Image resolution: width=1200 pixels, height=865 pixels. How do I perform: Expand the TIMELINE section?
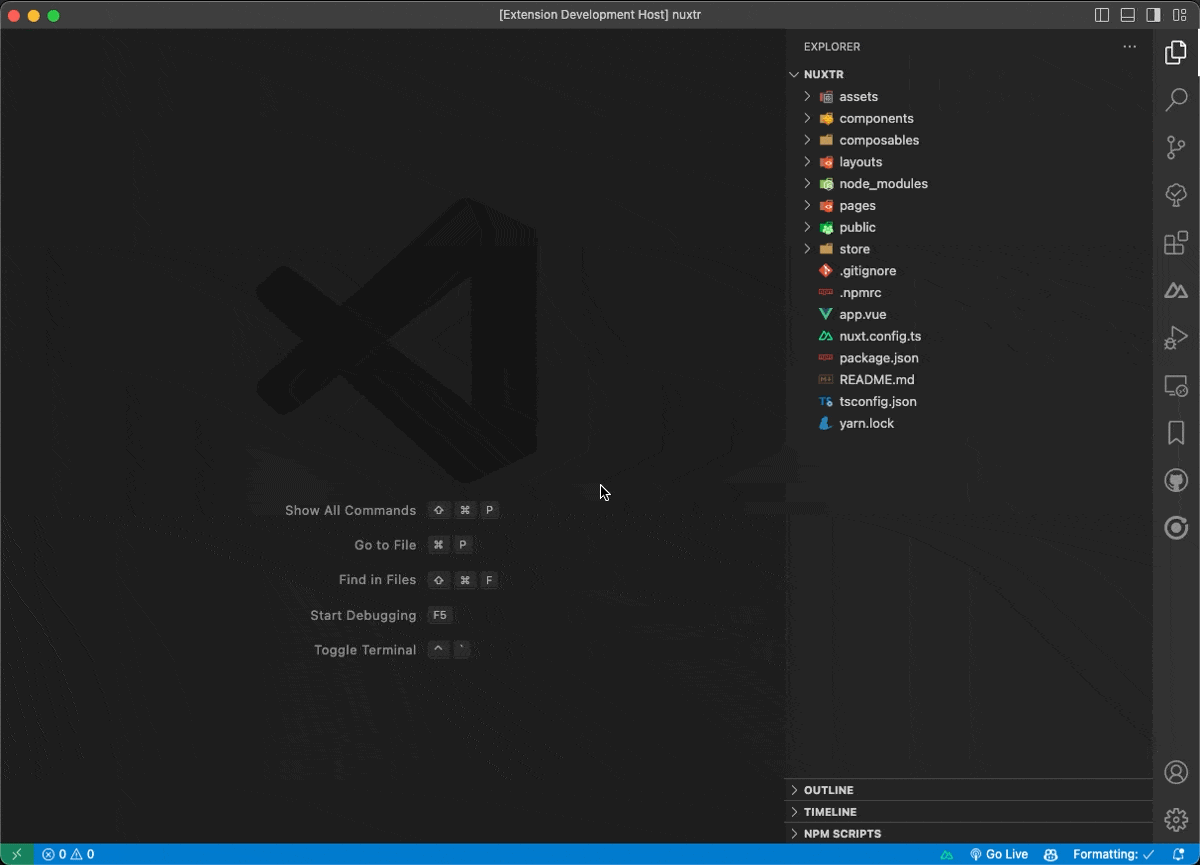pos(968,812)
